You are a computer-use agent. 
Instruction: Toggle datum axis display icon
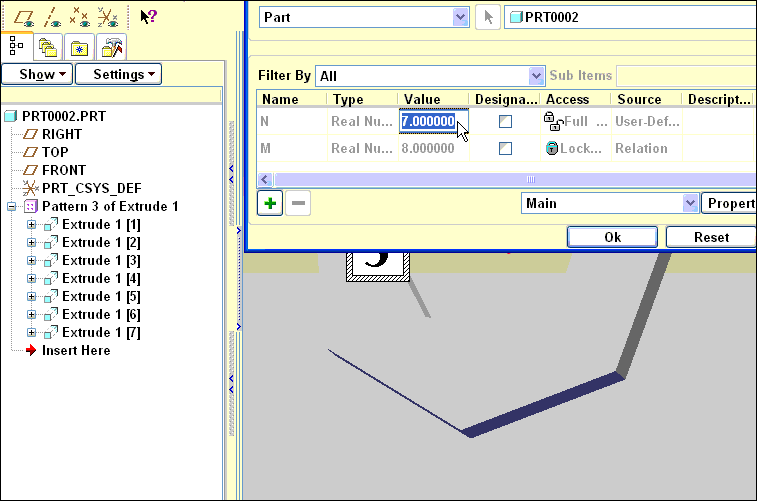coord(48,15)
